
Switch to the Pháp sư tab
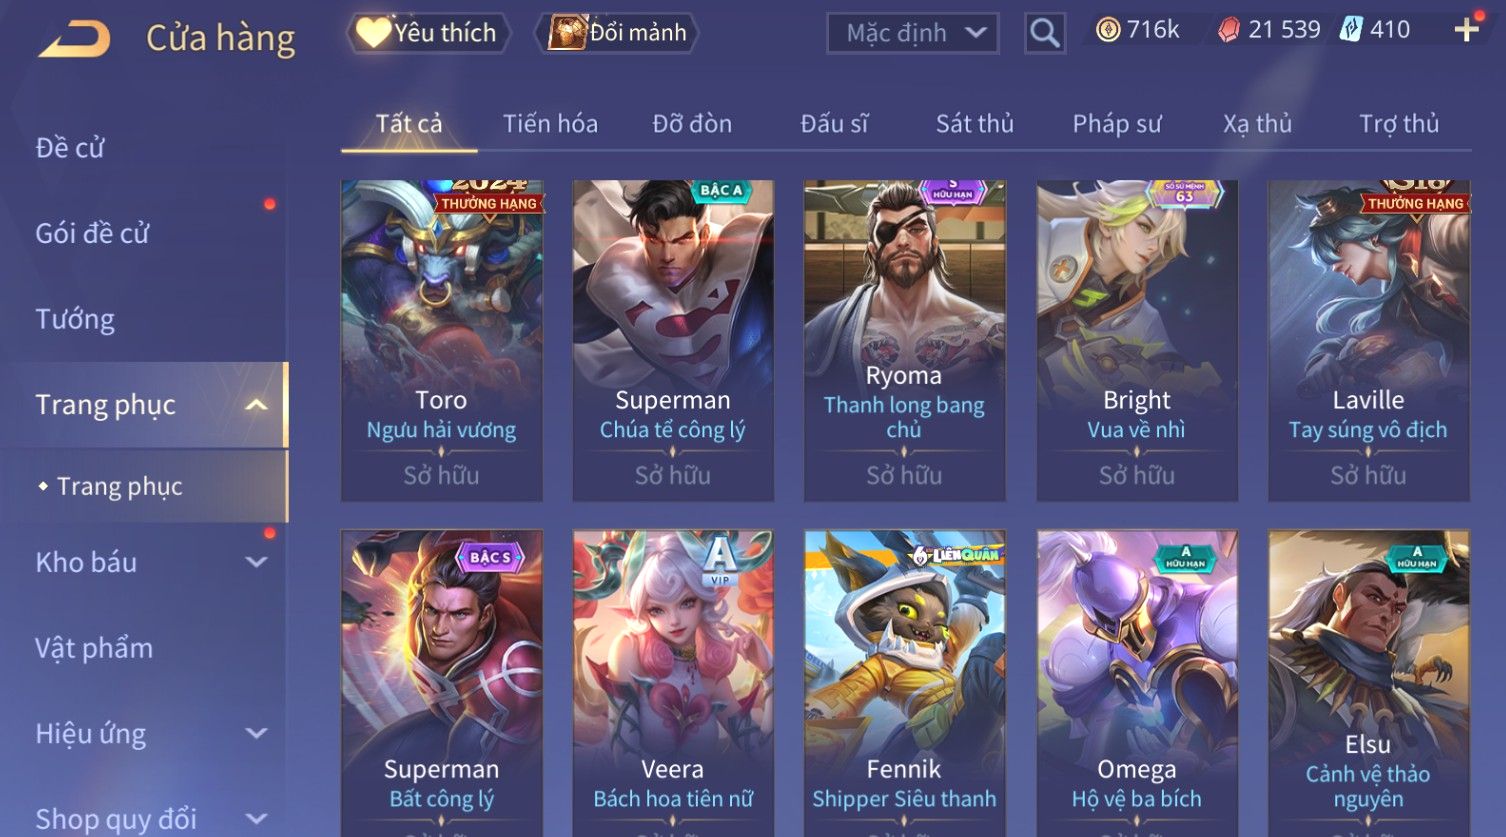tap(1117, 124)
